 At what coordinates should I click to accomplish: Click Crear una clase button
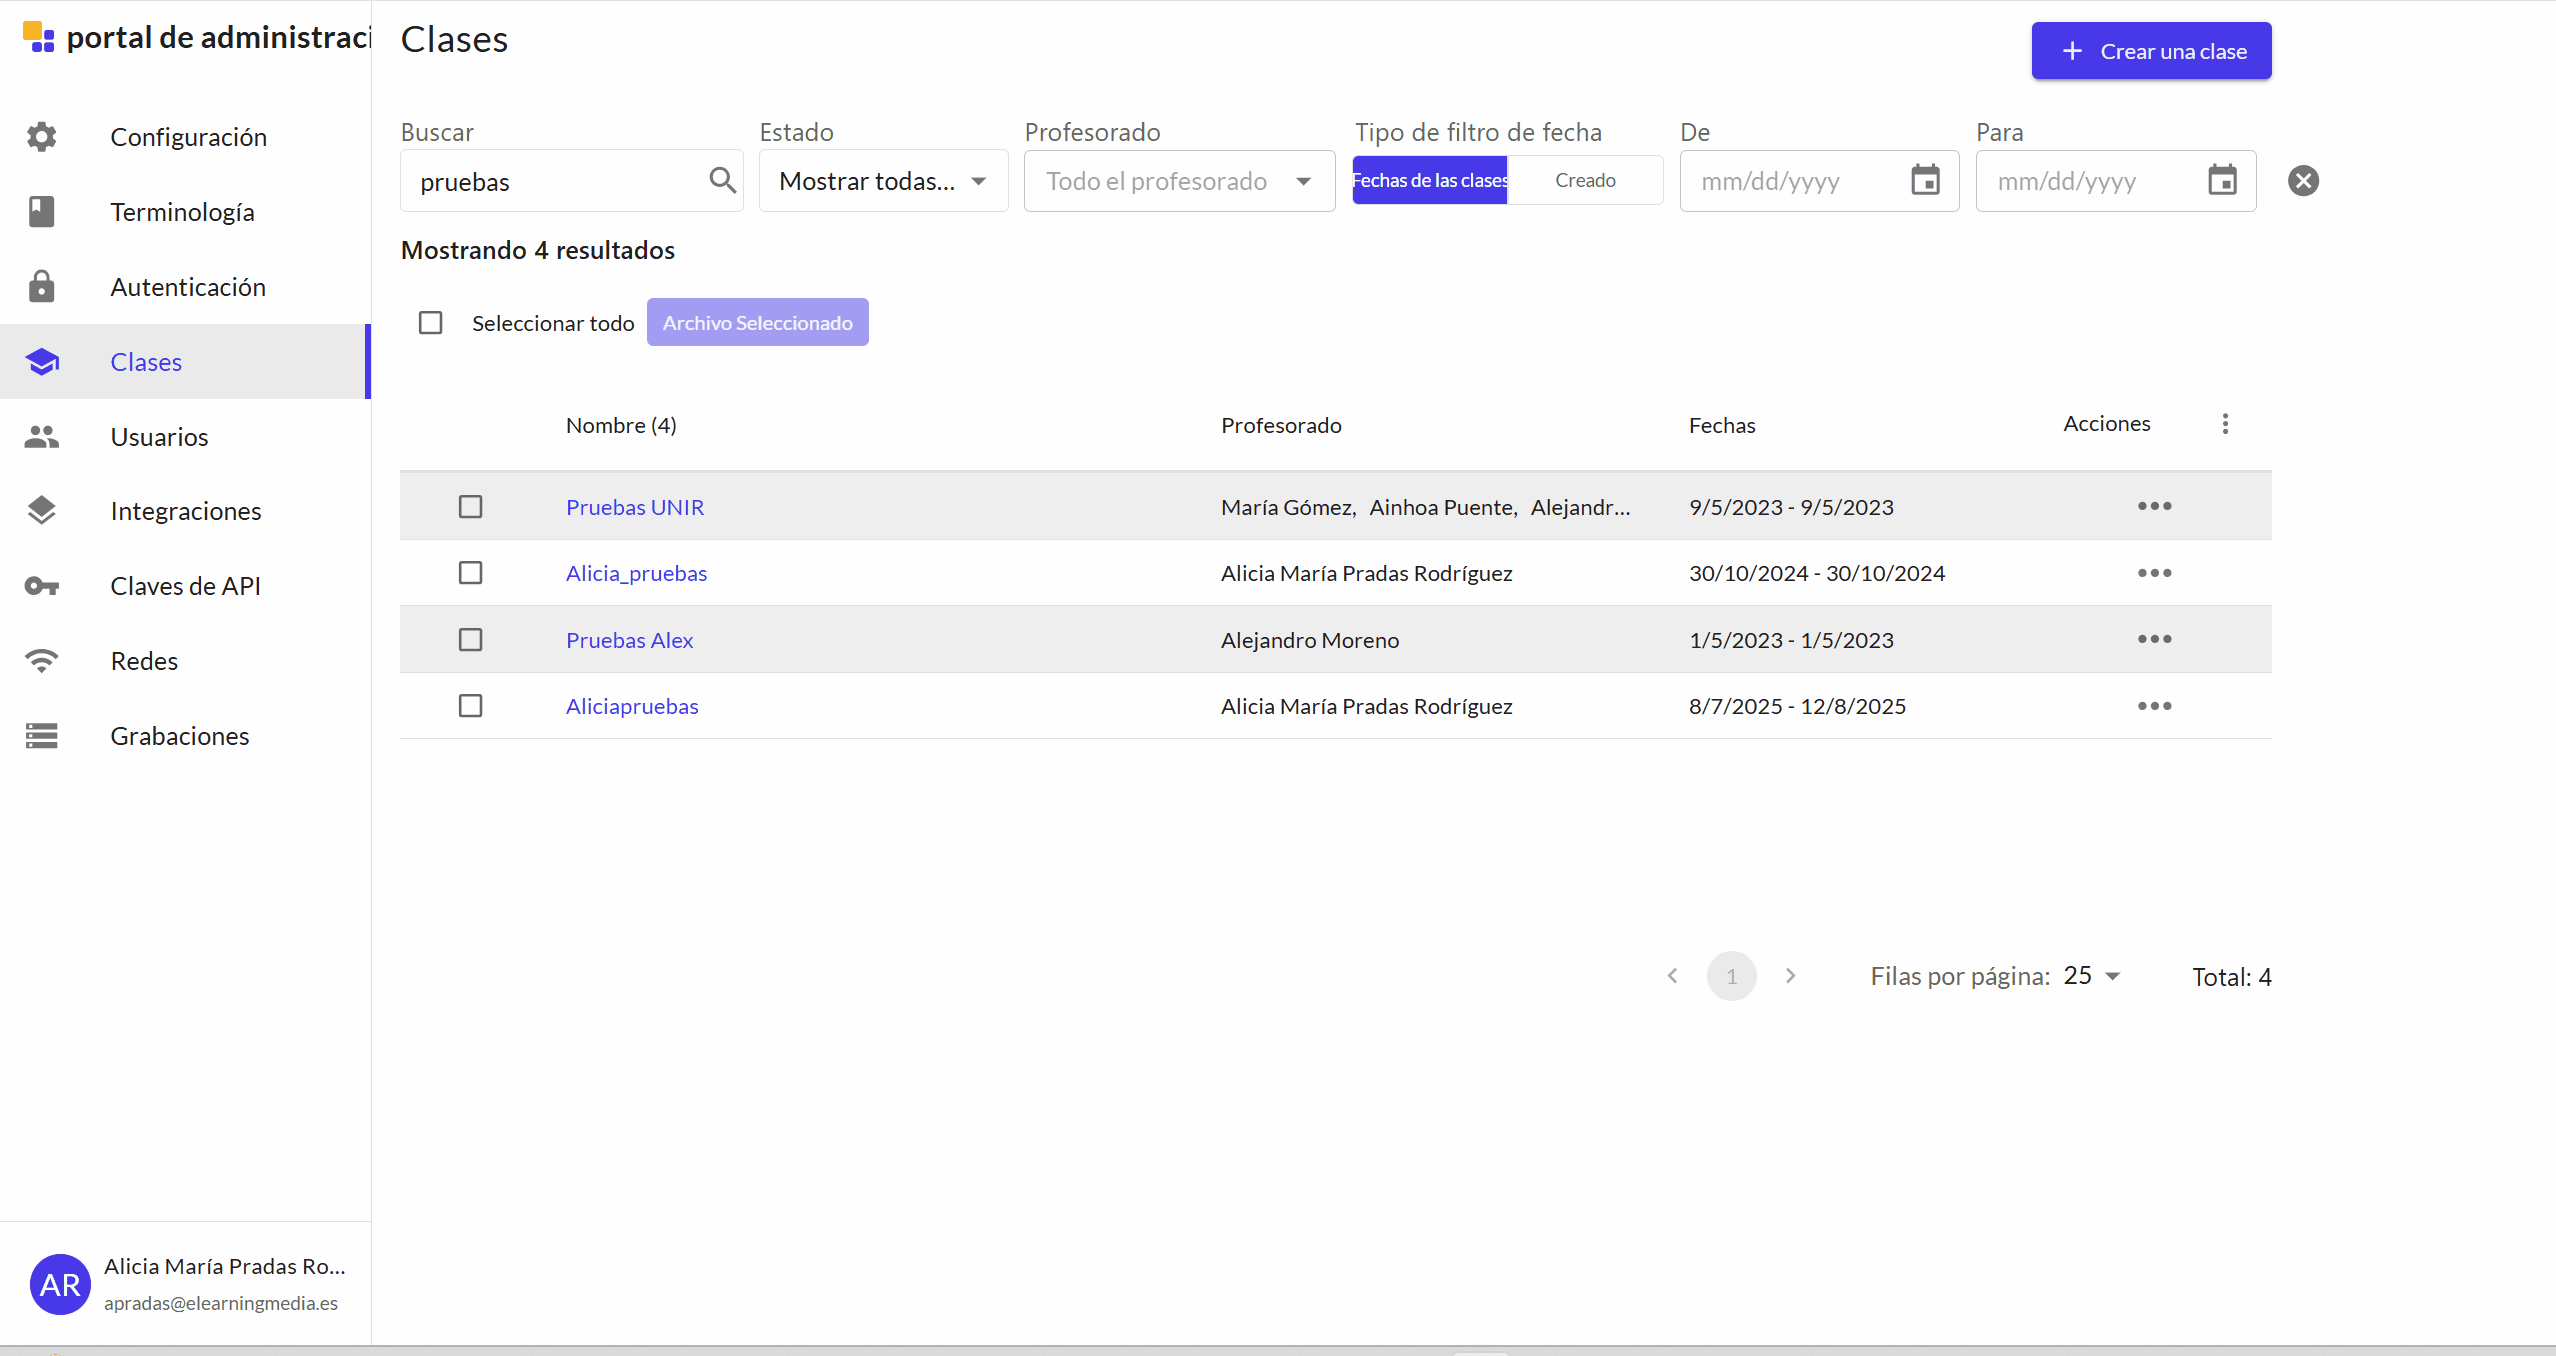2151,51
